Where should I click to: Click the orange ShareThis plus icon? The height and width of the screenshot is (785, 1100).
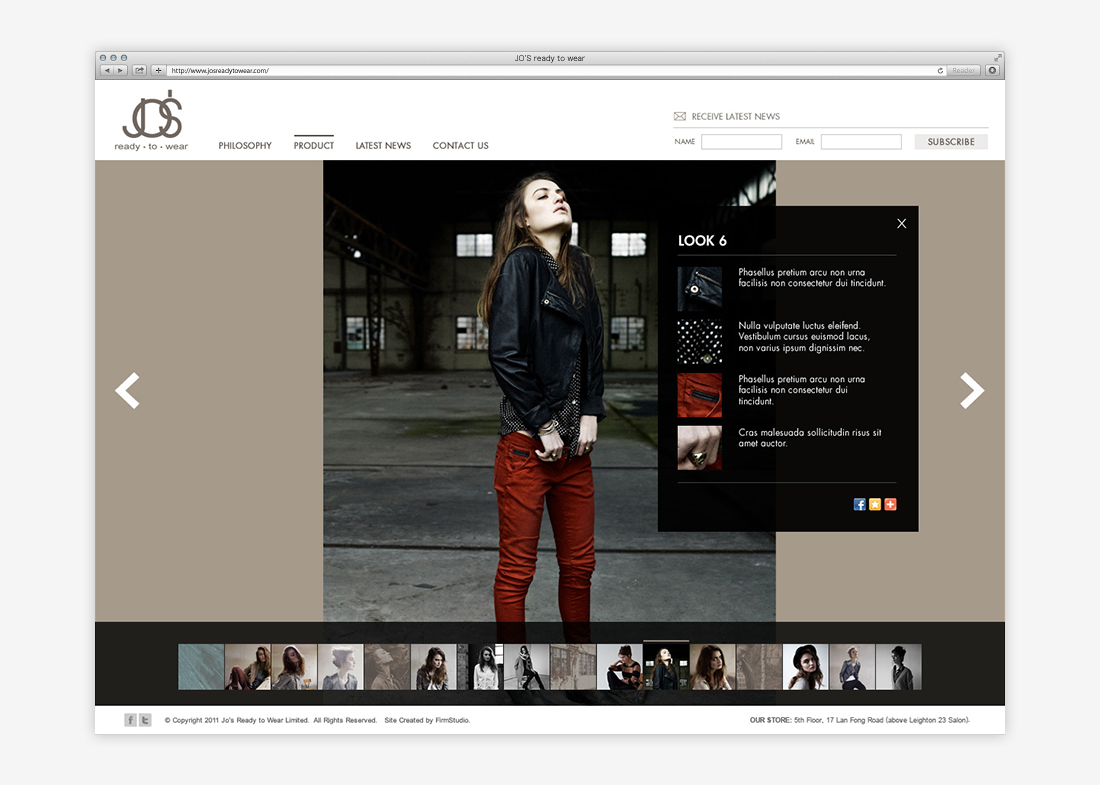pos(890,504)
